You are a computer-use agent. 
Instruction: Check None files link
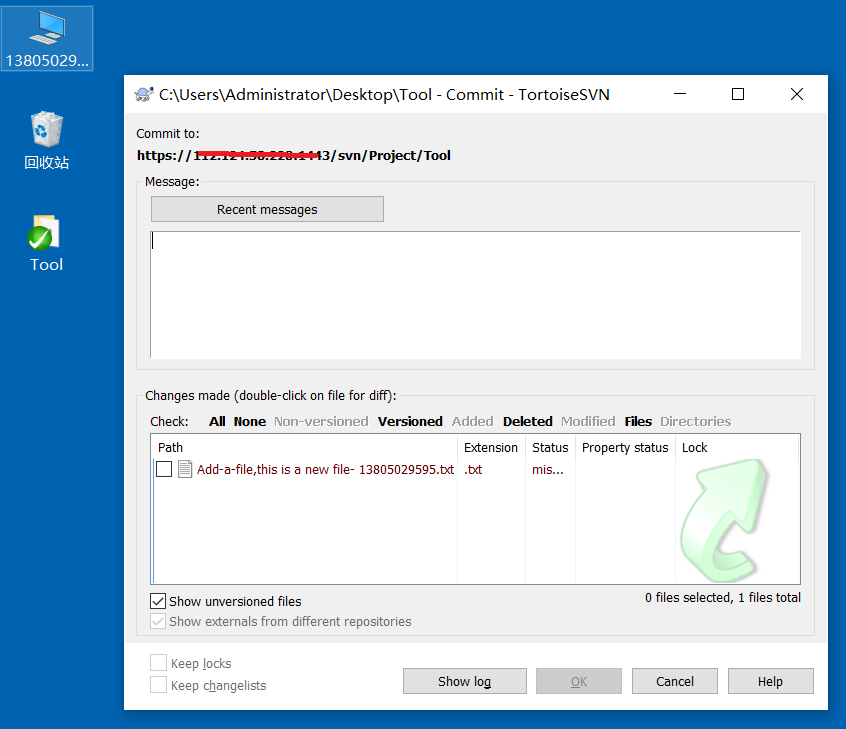tap(250, 421)
